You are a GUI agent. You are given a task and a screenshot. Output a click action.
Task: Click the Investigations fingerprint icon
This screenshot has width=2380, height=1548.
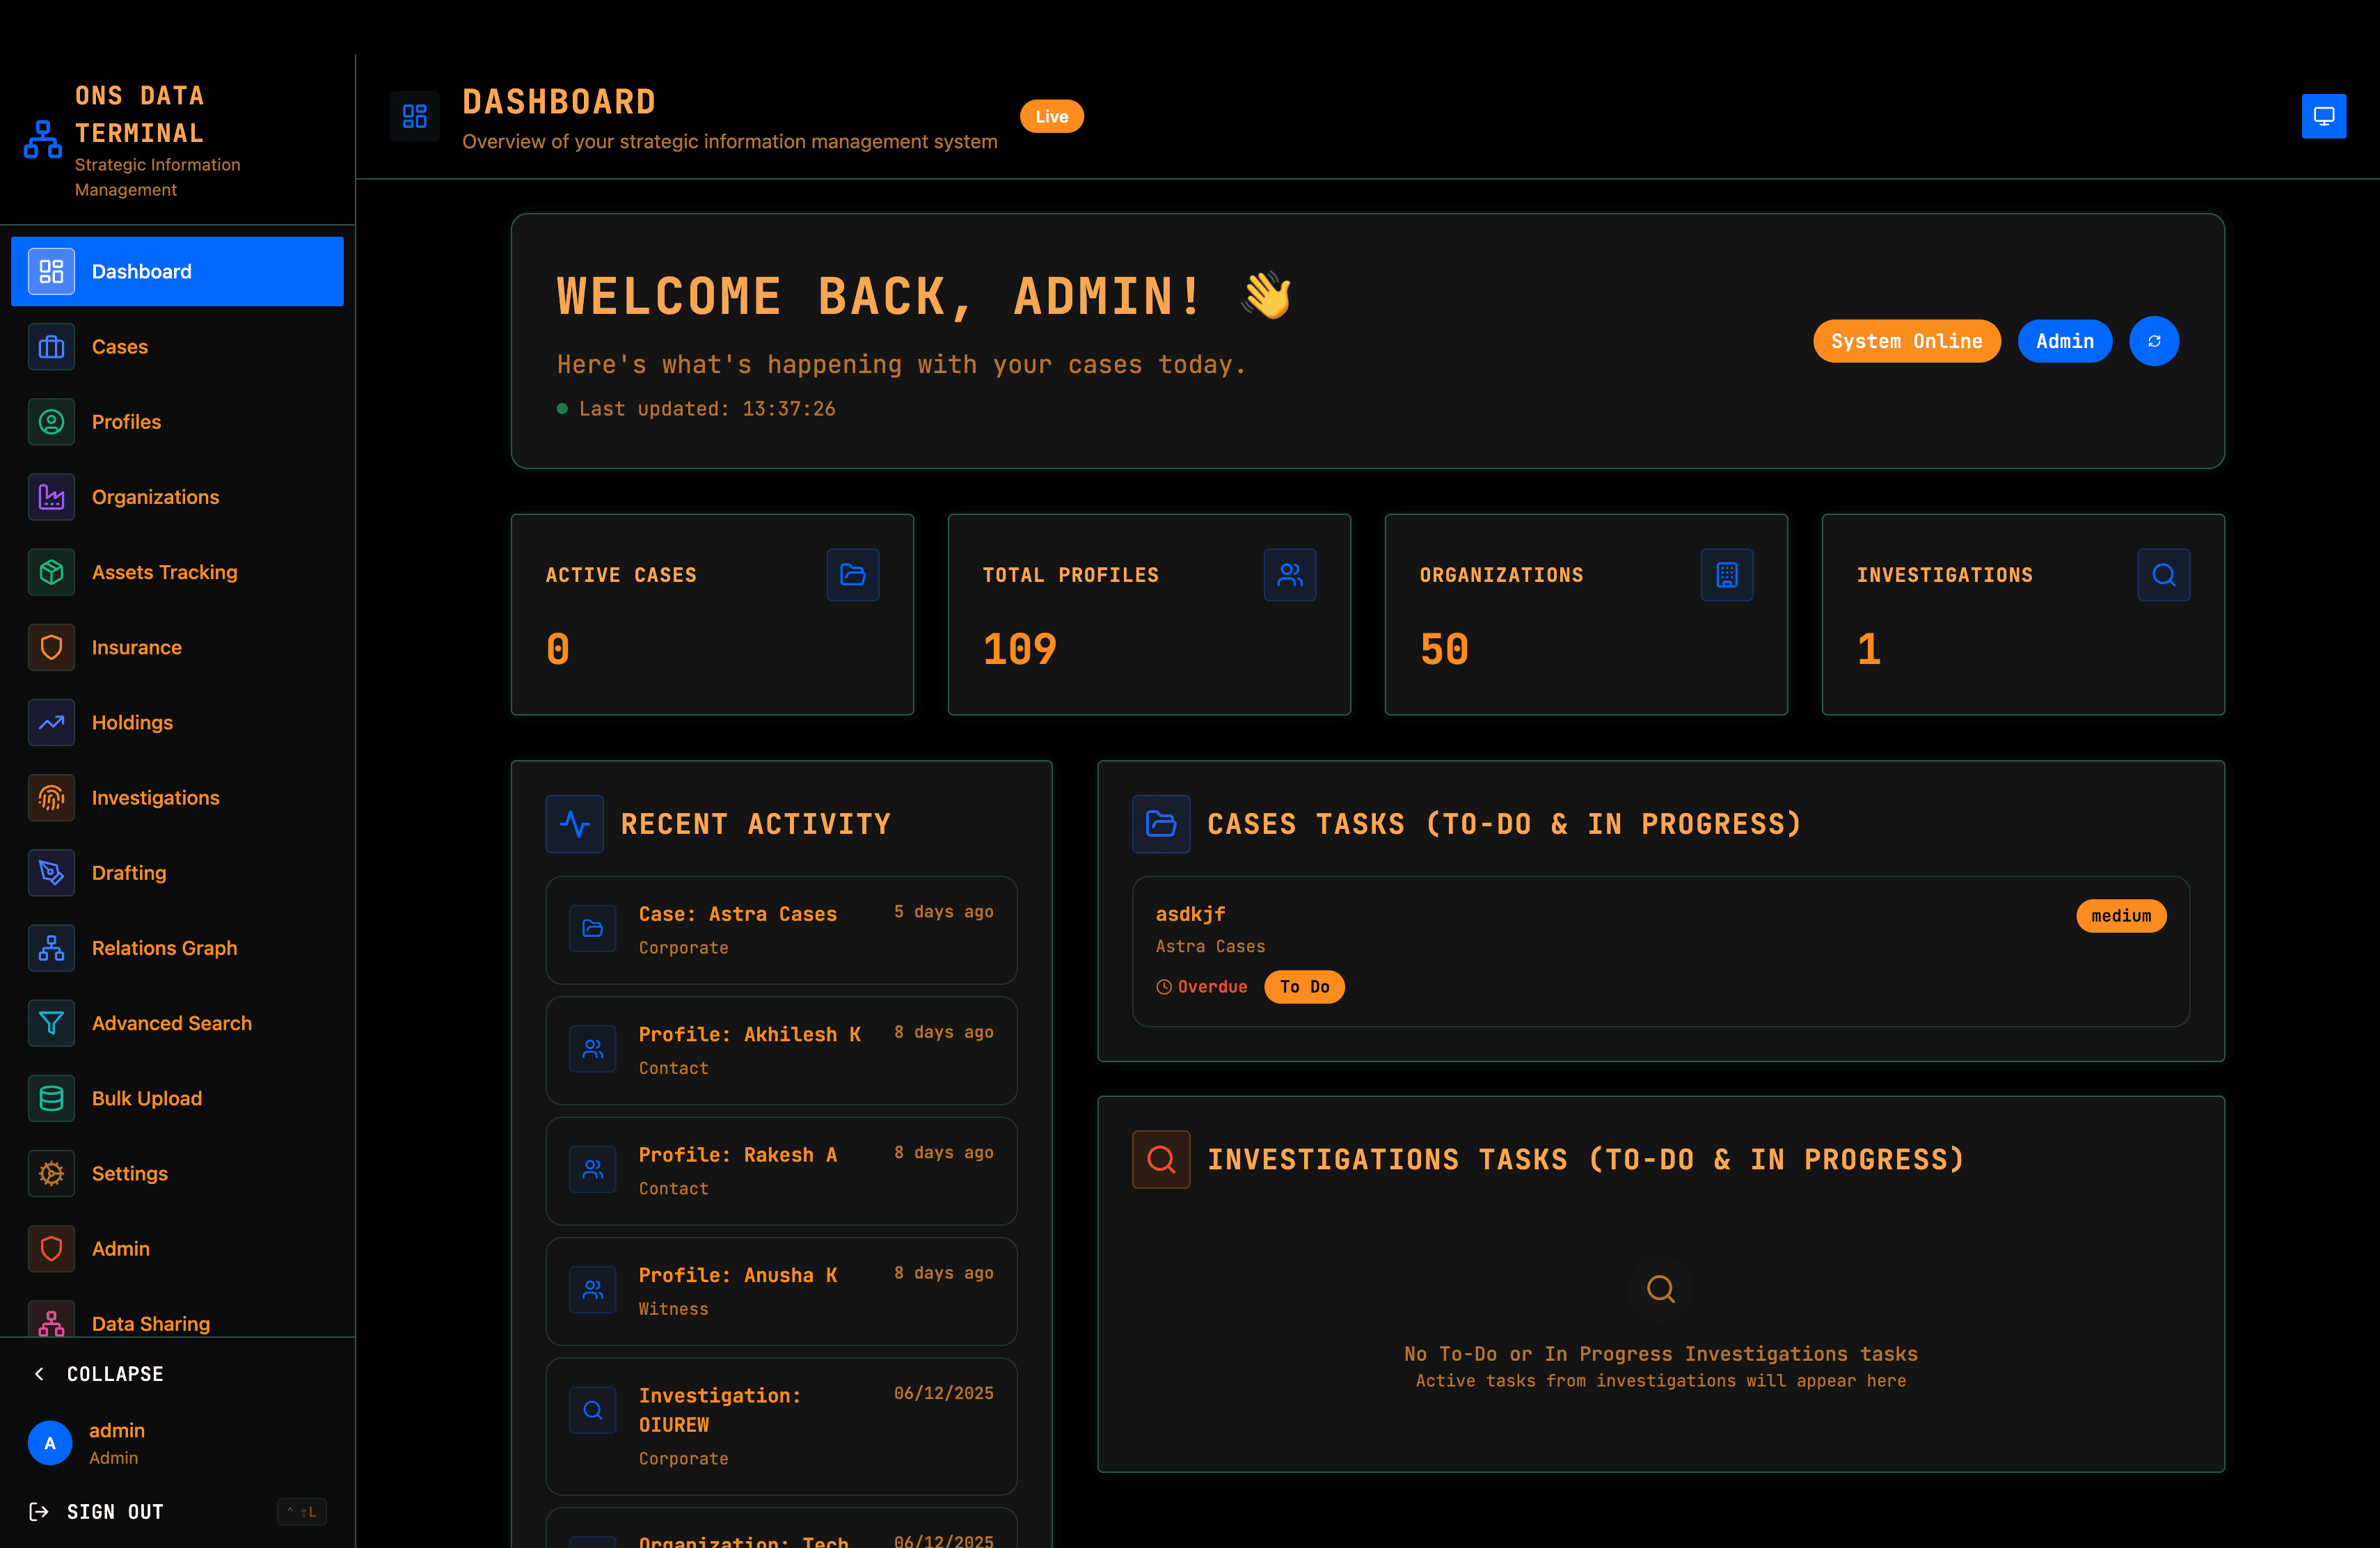(51, 798)
